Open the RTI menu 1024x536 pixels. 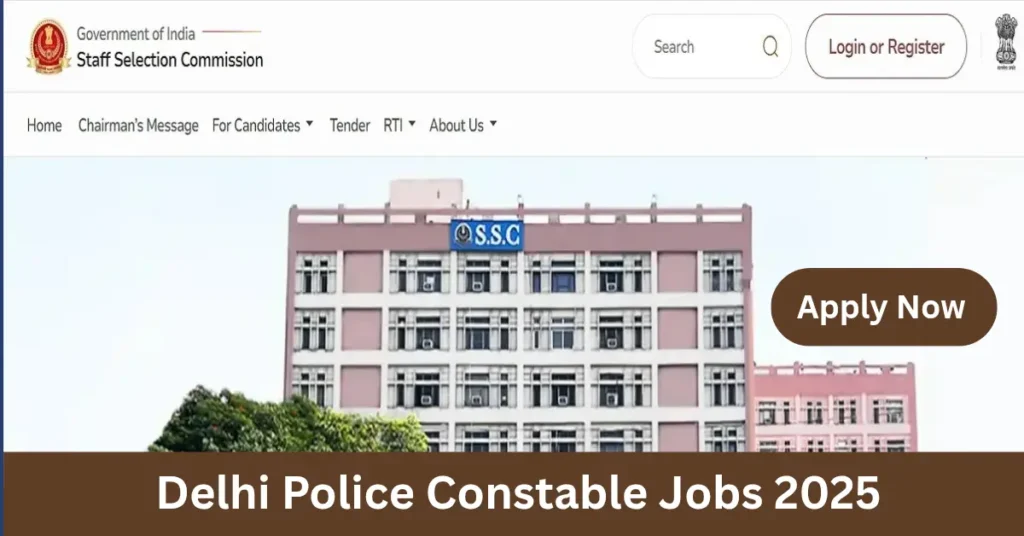[x=393, y=125]
